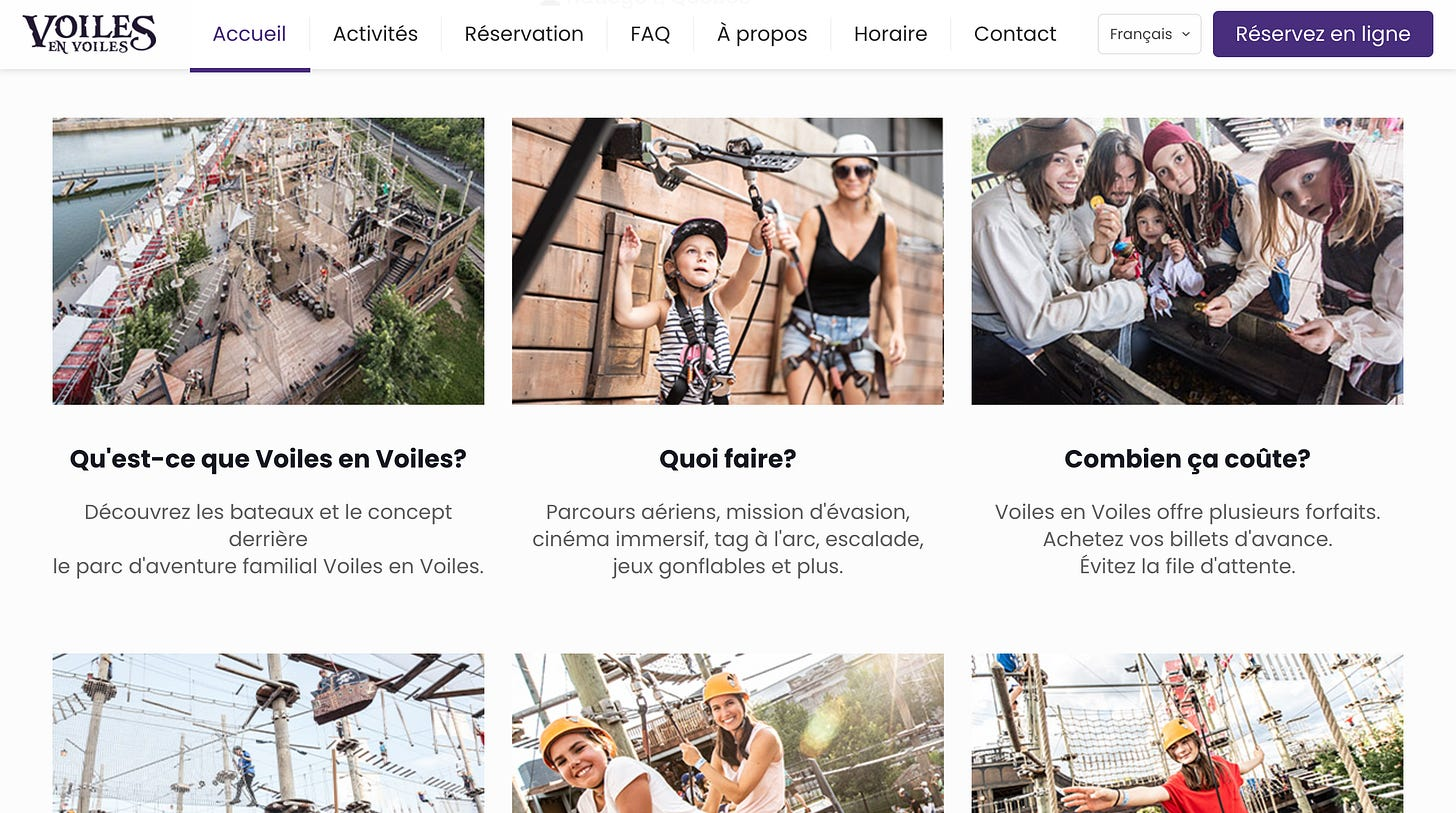
Task: Go to the Réservation page
Action: [524, 34]
